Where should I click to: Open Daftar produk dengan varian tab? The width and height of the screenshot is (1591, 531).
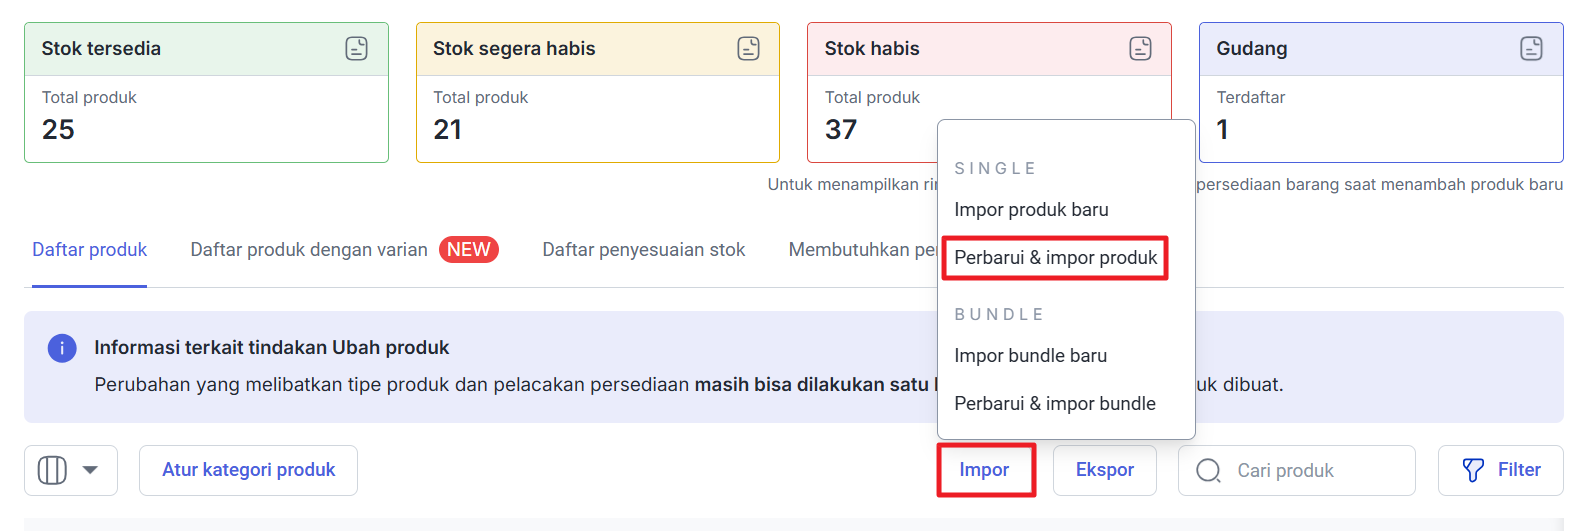click(309, 250)
